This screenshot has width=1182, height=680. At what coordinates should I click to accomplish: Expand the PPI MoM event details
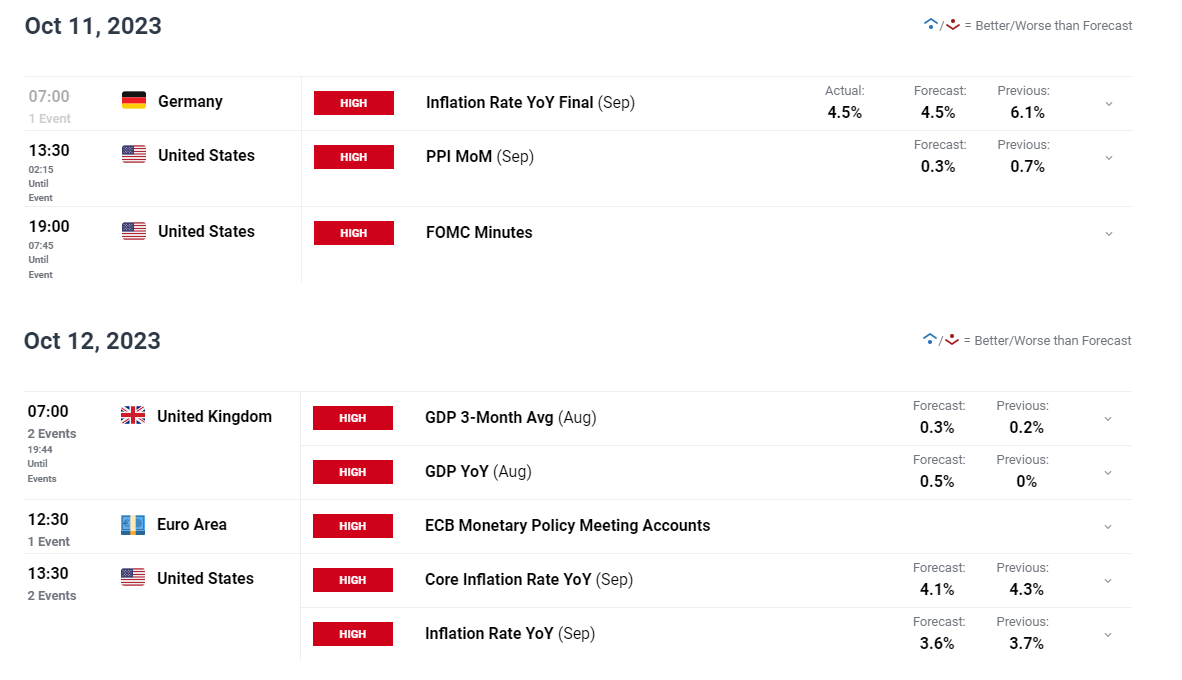coord(1109,158)
